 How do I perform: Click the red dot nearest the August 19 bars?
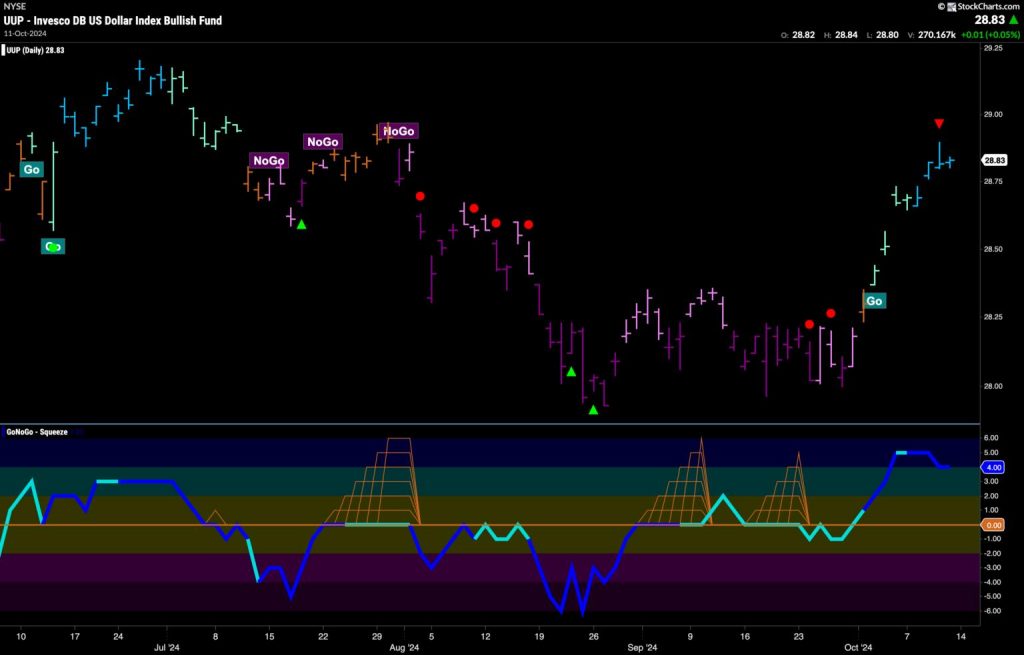pos(528,225)
